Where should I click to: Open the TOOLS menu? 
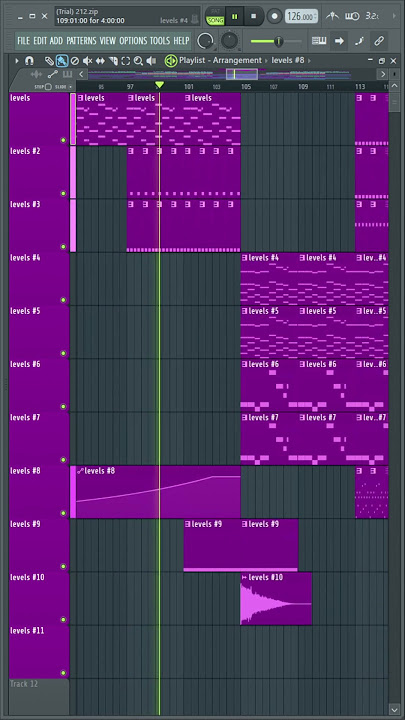coord(160,41)
